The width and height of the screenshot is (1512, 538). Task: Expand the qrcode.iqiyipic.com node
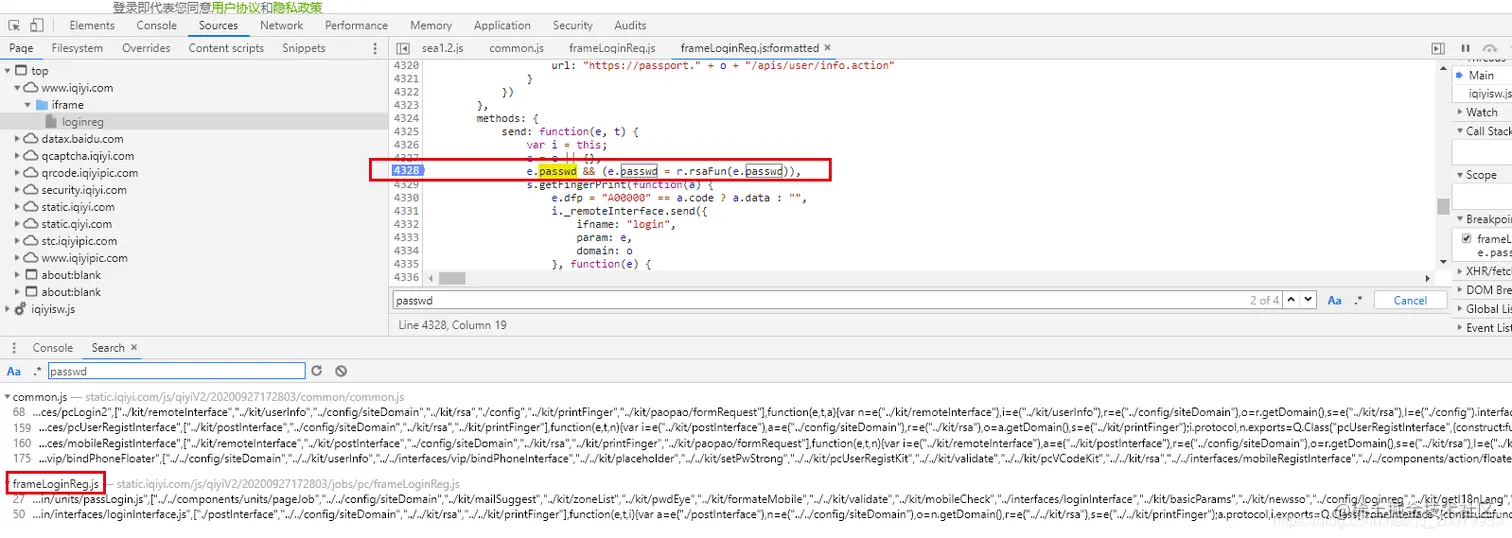[x=18, y=173]
